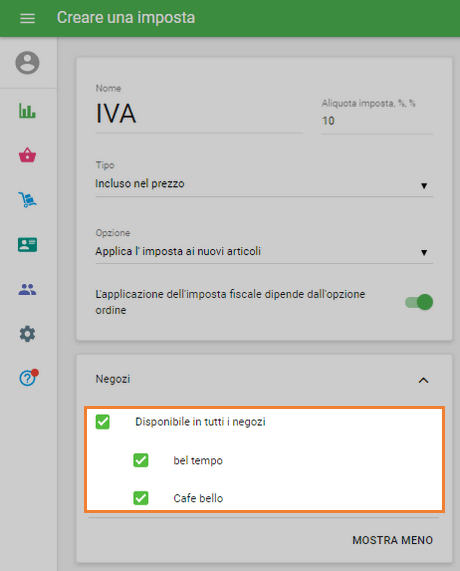Collapse the Negozi section chevron

tap(423, 381)
